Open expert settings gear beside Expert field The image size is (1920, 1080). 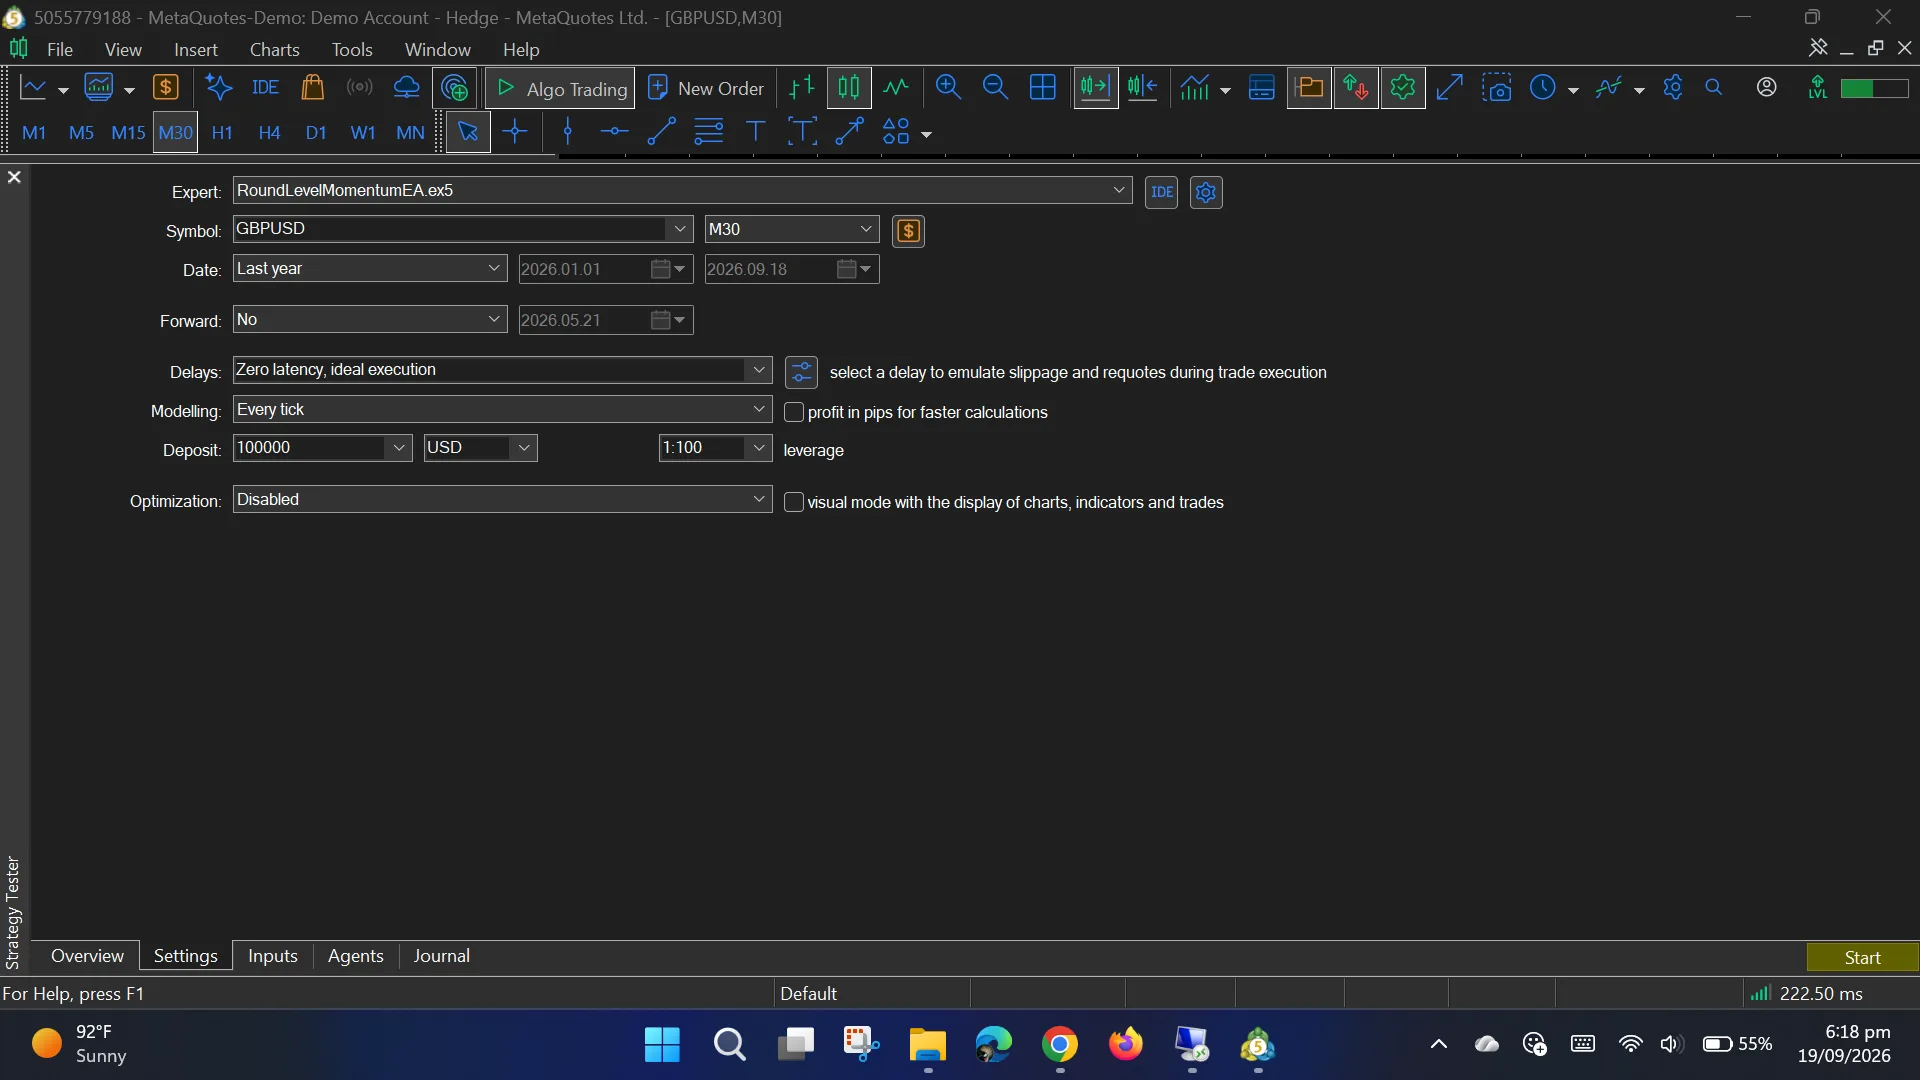(x=1206, y=192)
